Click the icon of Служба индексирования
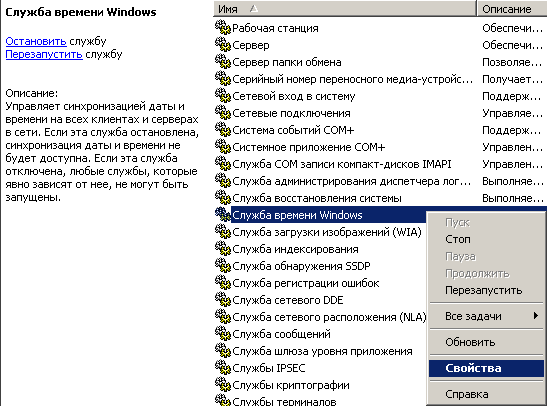Image resolution: width=547 pixels, height=406 pixels. pyautogui.click(x=223, y=249)
